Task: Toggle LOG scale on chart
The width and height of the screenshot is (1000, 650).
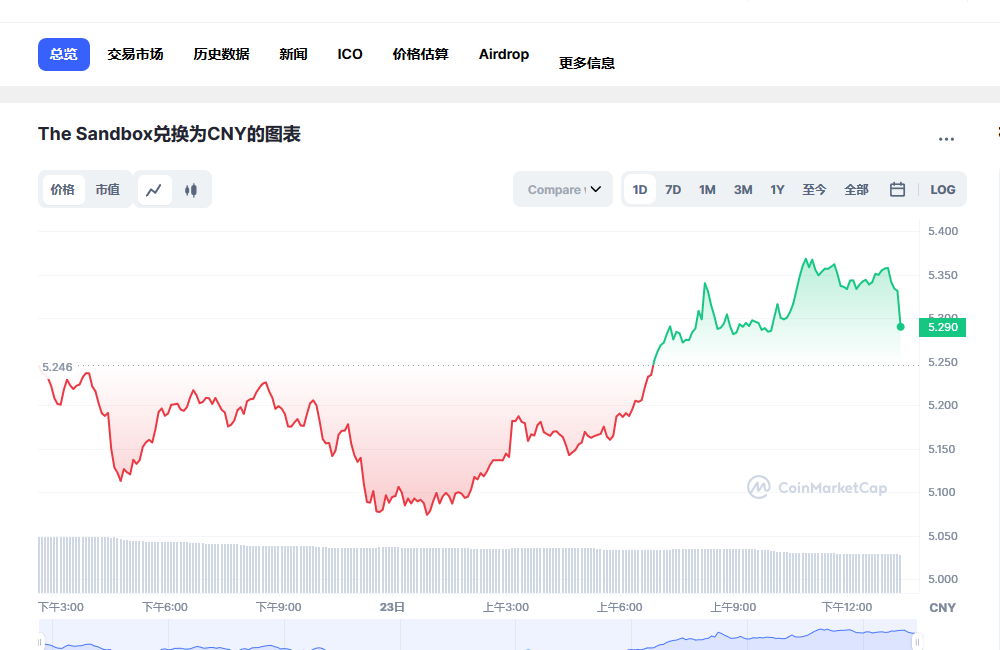Action: 943,189
